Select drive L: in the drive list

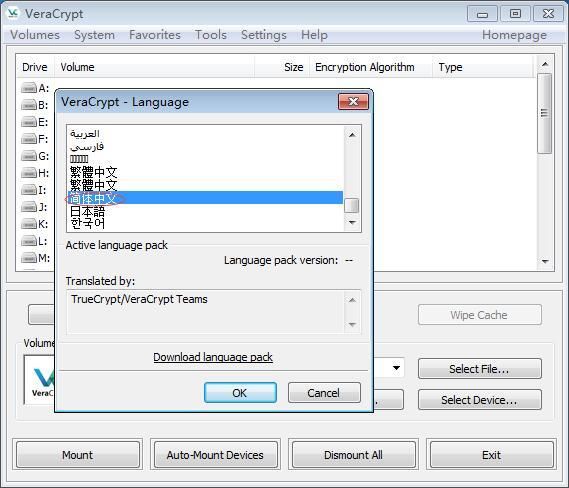[x=35, y=241]
